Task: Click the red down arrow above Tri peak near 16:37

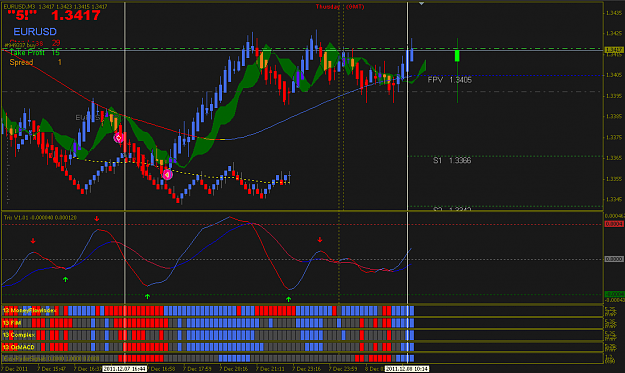Action: 96,219
